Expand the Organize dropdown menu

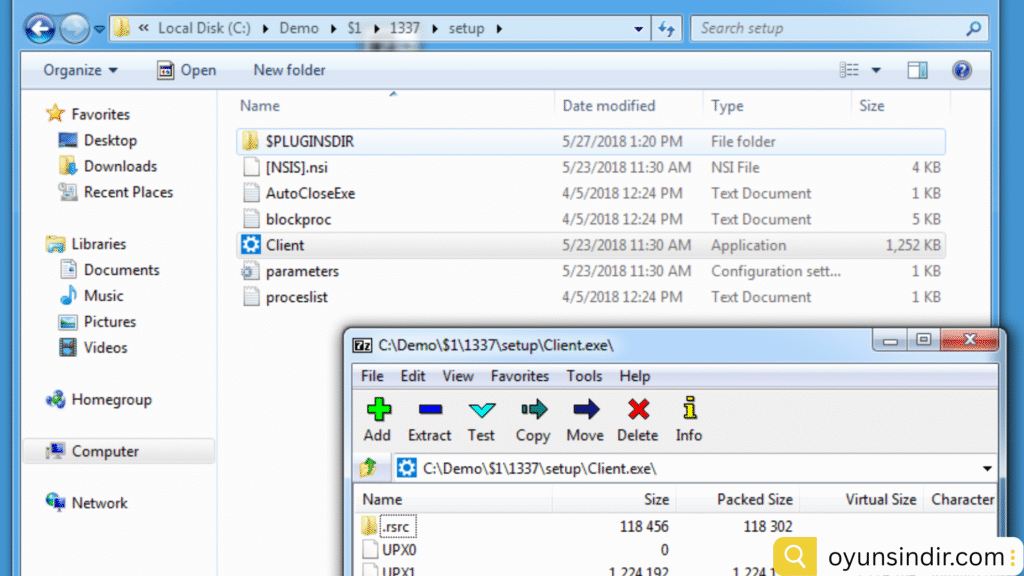pyautogui.click(x=81, y=70)
